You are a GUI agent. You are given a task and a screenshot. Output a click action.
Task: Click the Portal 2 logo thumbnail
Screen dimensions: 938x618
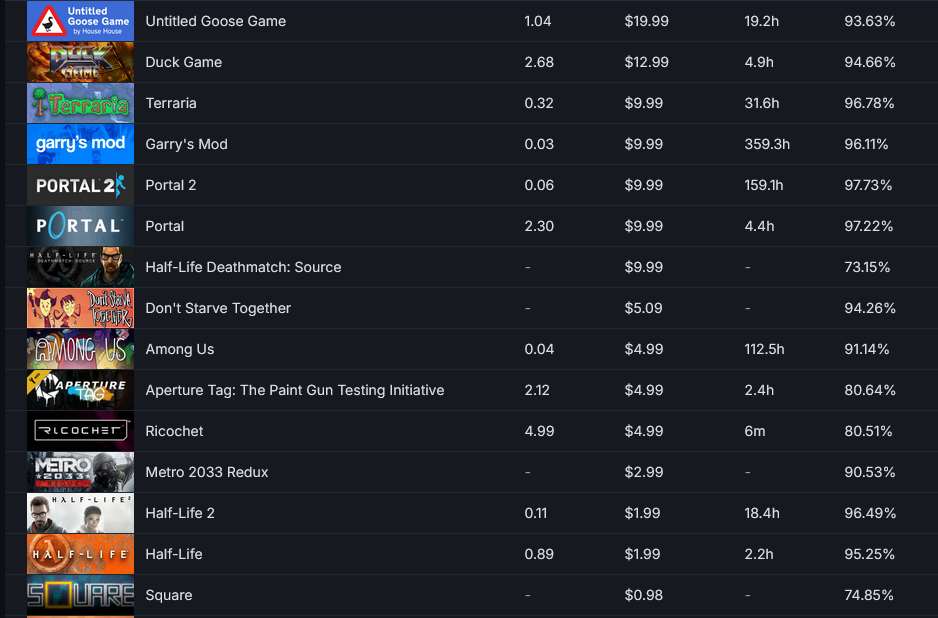80,185
